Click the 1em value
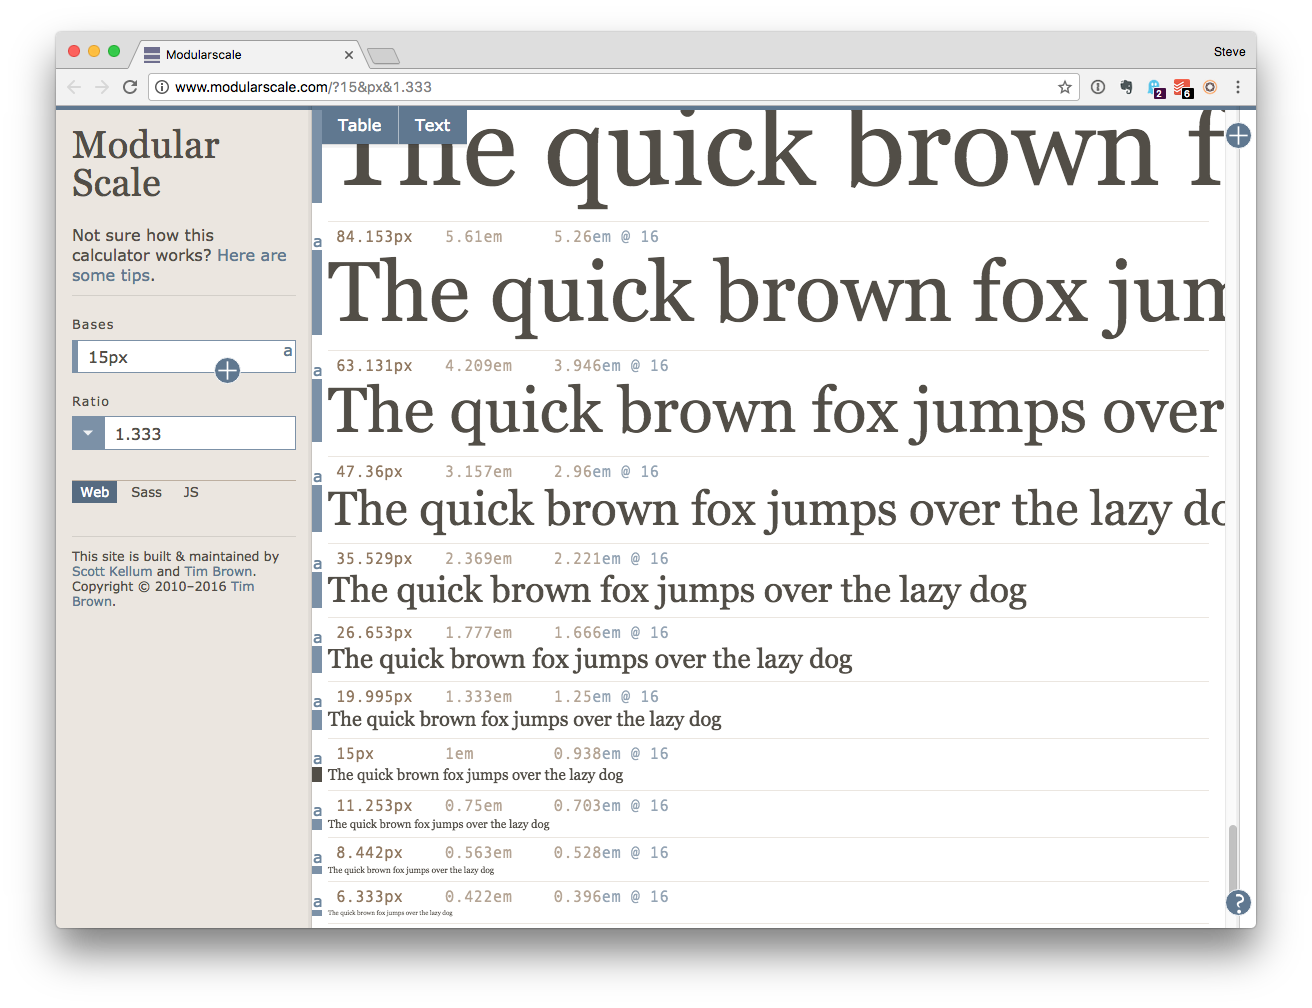1312x1008 pixels. (x=459, y=754)
